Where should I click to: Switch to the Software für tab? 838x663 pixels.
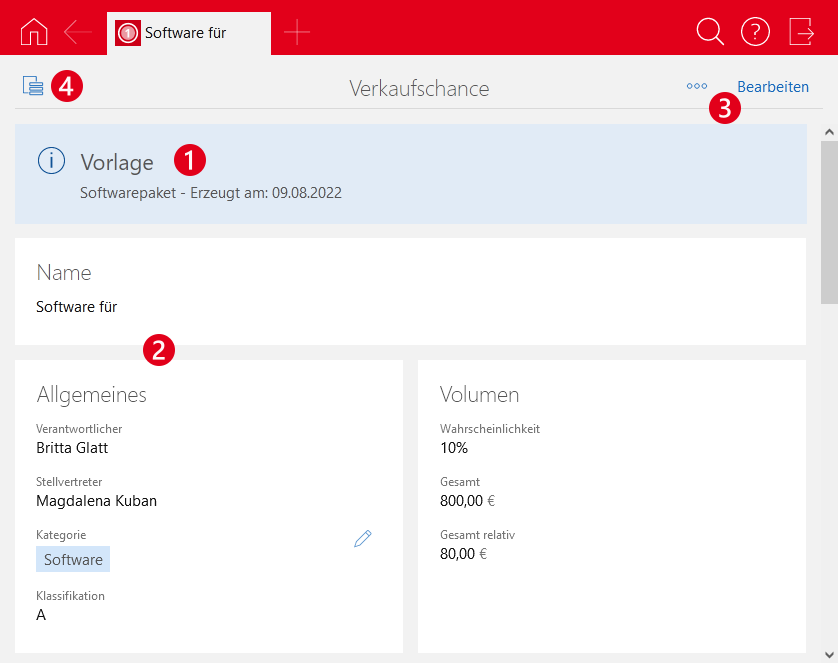(x=188, y=33)
